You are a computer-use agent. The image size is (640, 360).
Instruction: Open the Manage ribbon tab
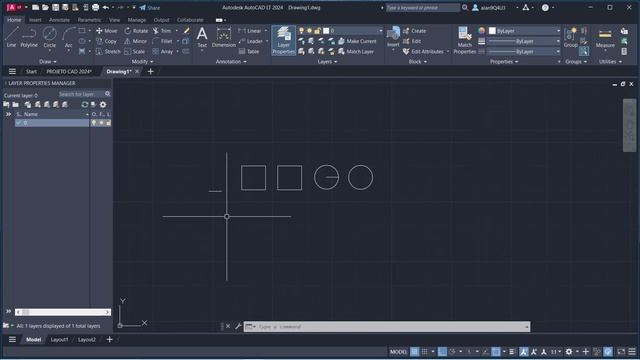pyautogui.click(x=137, y=20)
